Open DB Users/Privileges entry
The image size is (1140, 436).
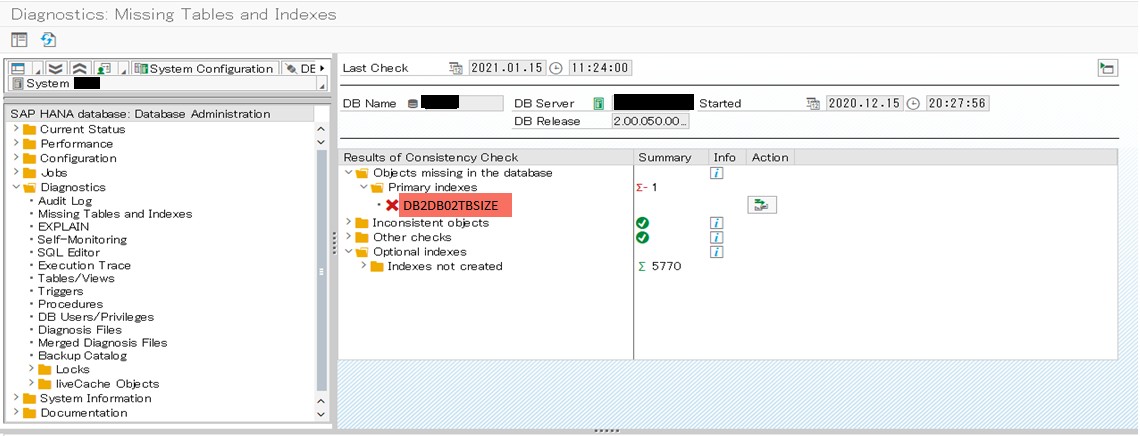(96, 317)
